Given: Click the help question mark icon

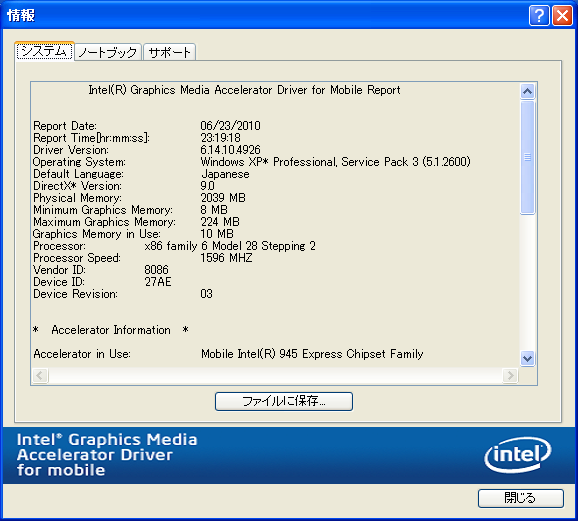Looking at the screenshot, I should pyautogui.click(x=539, y=15).
